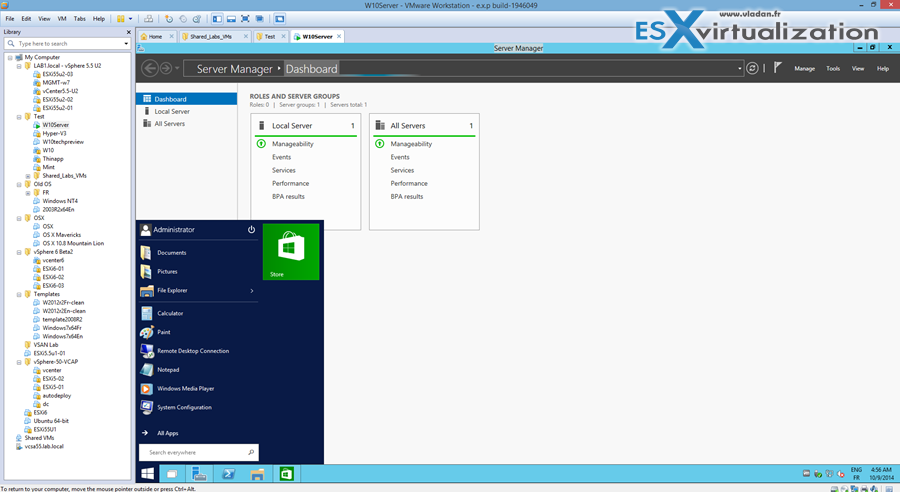Select Dashboard in Server Manager sidebar
Image resolution: width=900 pixels, height=492 pixels.
point(187,99)
